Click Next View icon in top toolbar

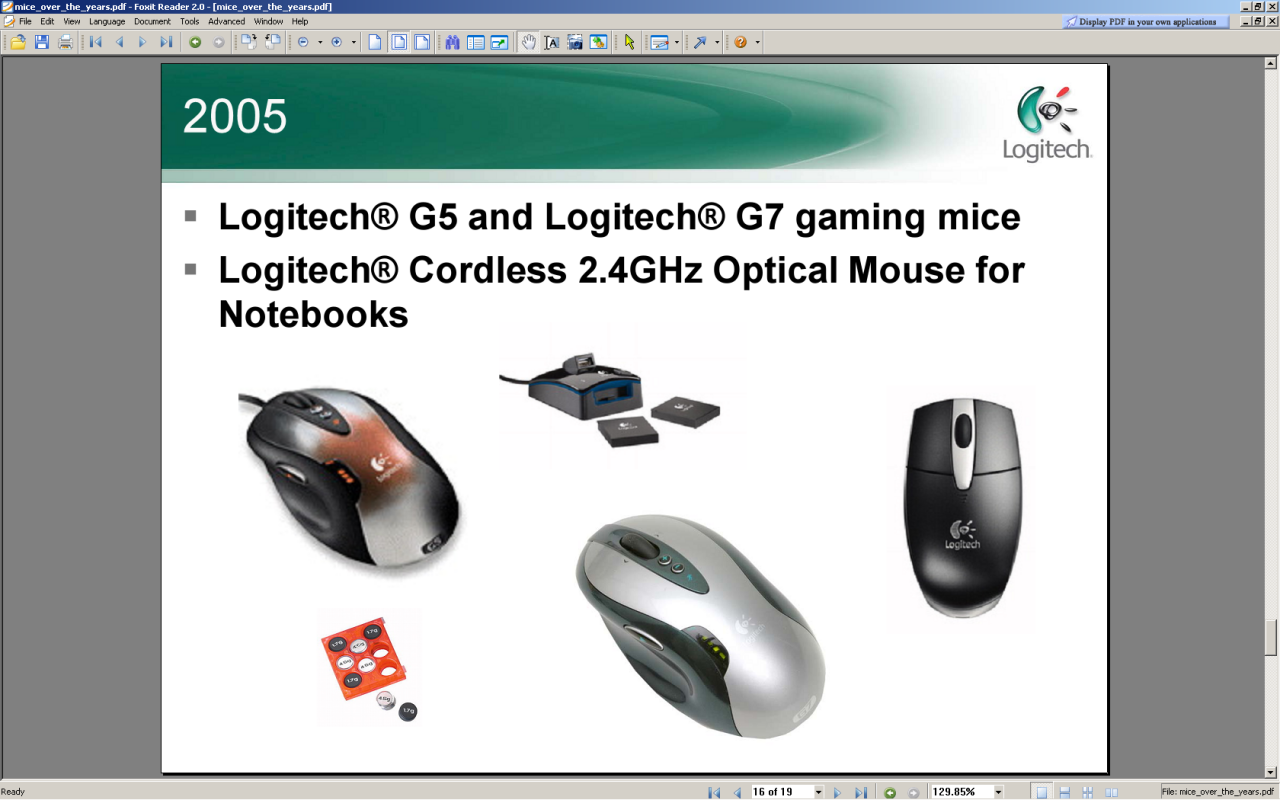tap(218, 42)
